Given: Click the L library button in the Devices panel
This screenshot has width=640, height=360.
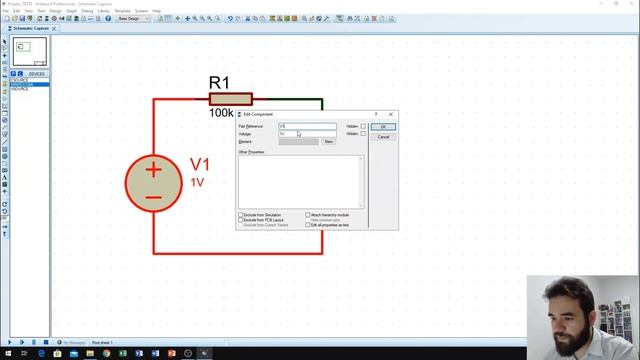Looking at the screenshot, I should coord(20,73).
